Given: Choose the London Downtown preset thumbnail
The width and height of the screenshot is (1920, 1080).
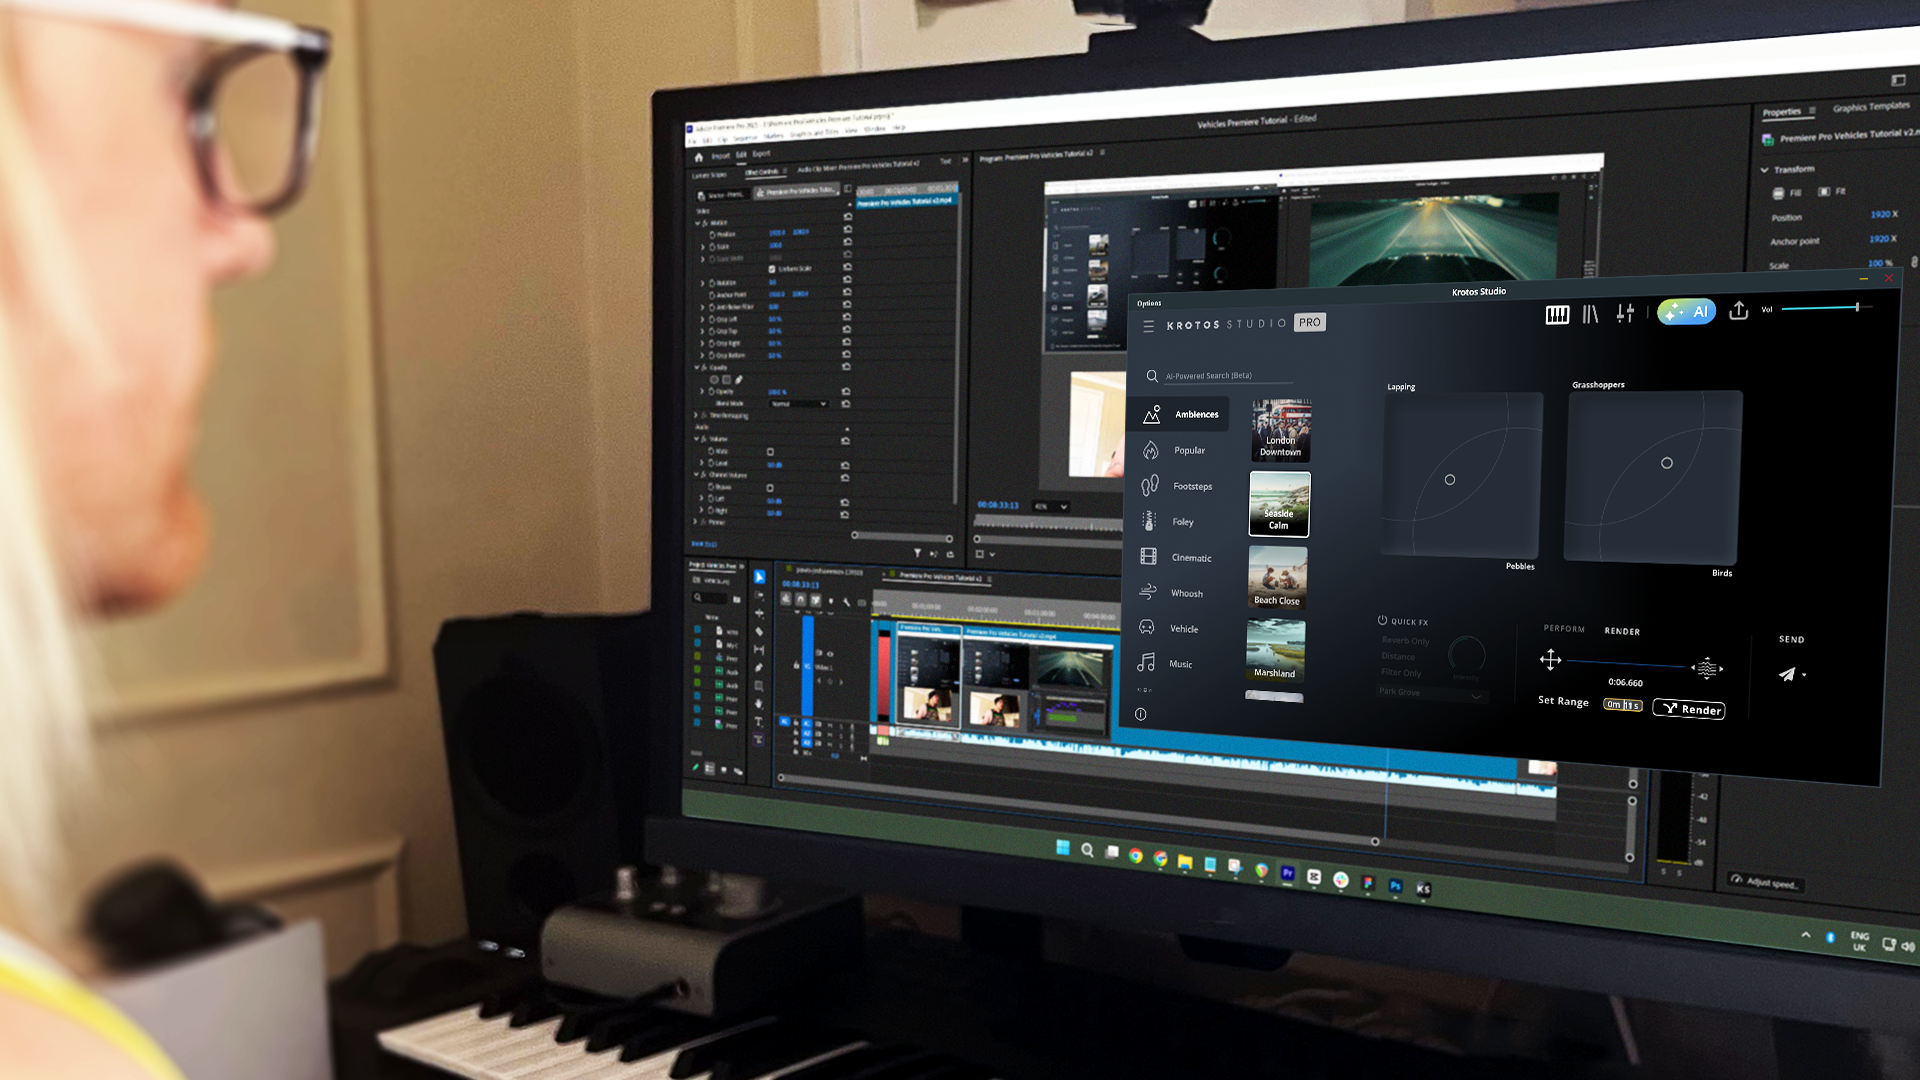Looking at the screenshot, I should tap(1281, 430).
